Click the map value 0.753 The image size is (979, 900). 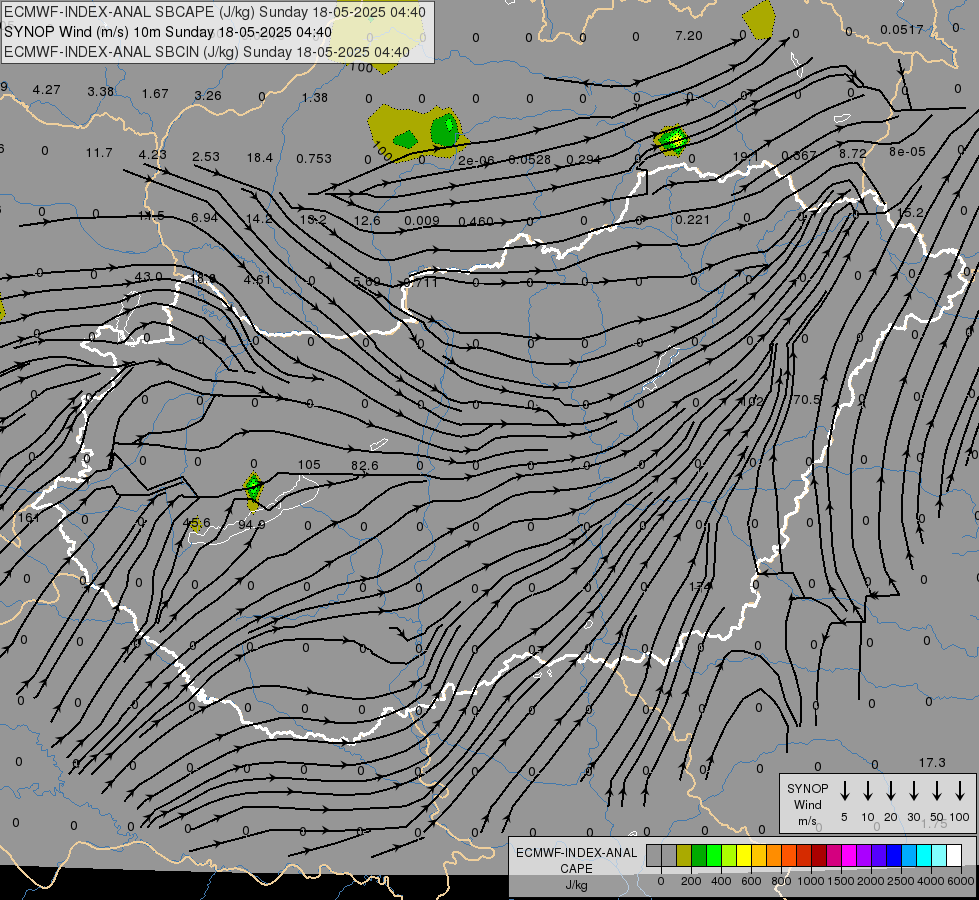pos(314,159)
